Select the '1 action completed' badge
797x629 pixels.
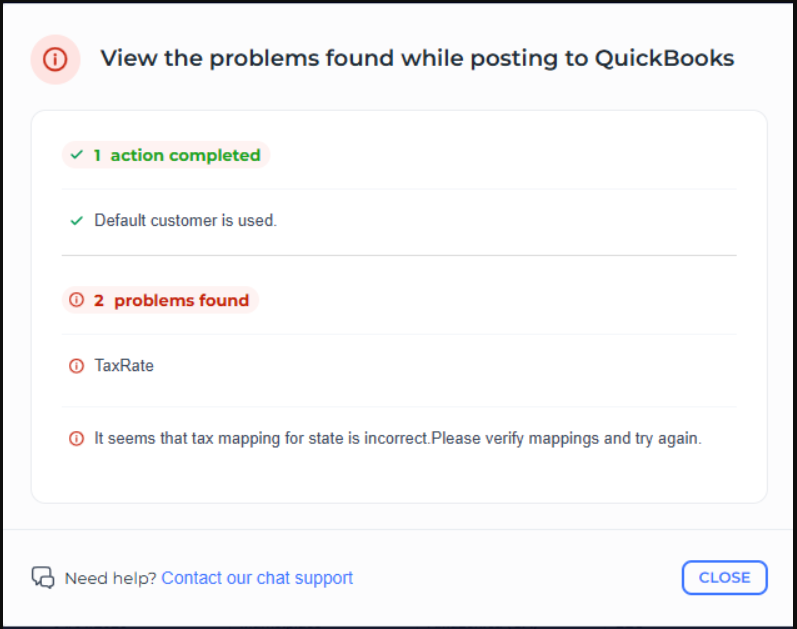166,155
